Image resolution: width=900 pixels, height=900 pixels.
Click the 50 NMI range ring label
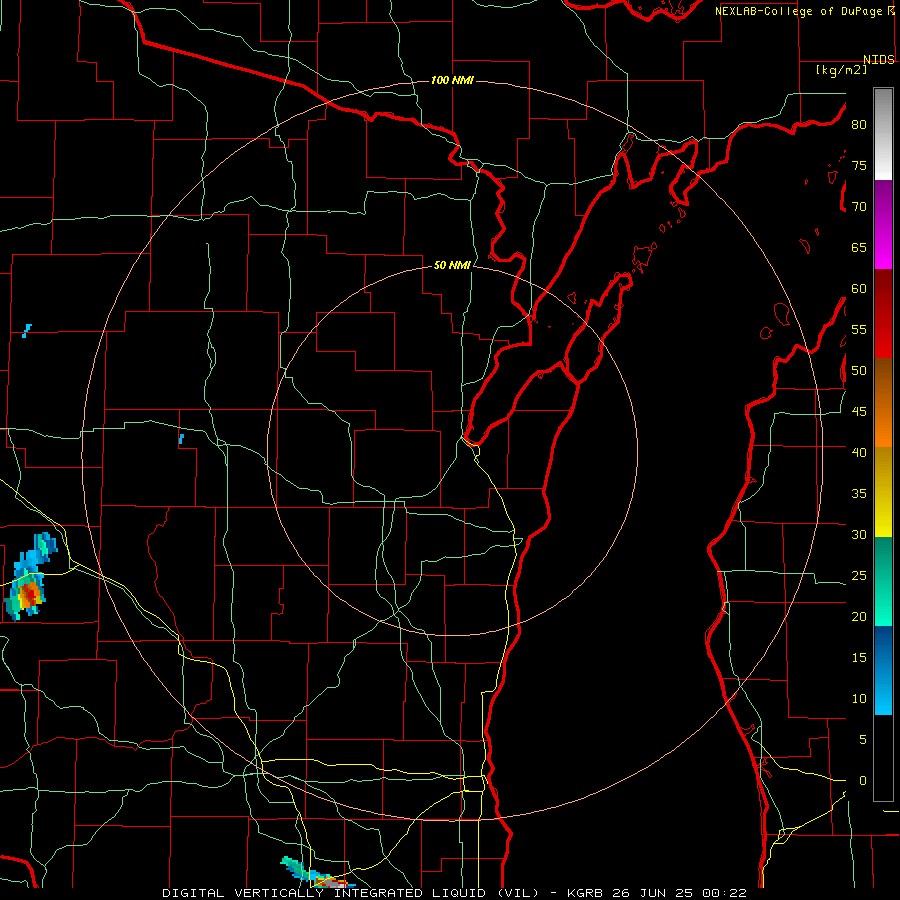pos(452,265)
